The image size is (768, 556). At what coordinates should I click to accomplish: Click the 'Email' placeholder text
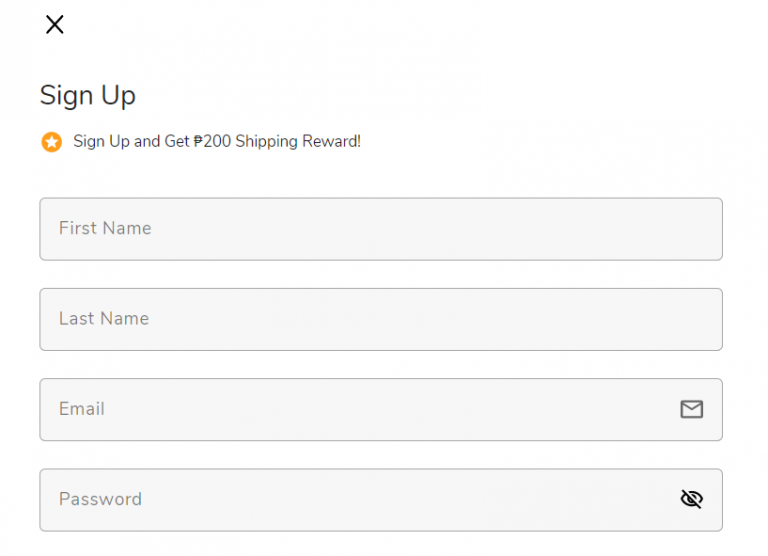pyautogui.click(x=82, y=409)
